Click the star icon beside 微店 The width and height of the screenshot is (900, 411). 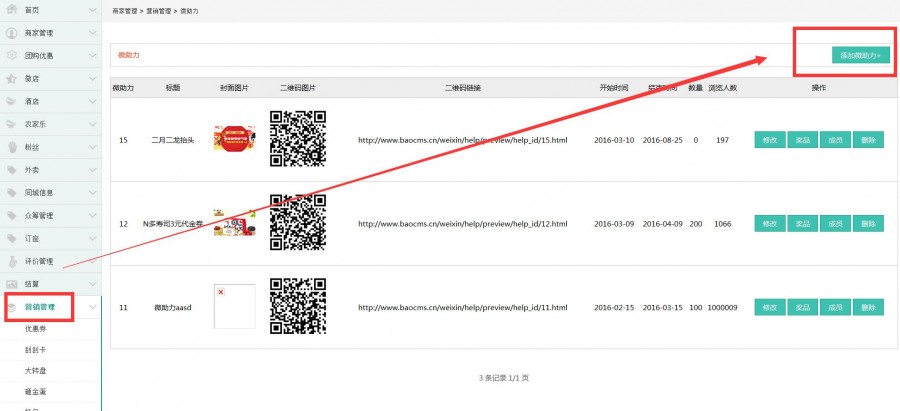point(11,79)
